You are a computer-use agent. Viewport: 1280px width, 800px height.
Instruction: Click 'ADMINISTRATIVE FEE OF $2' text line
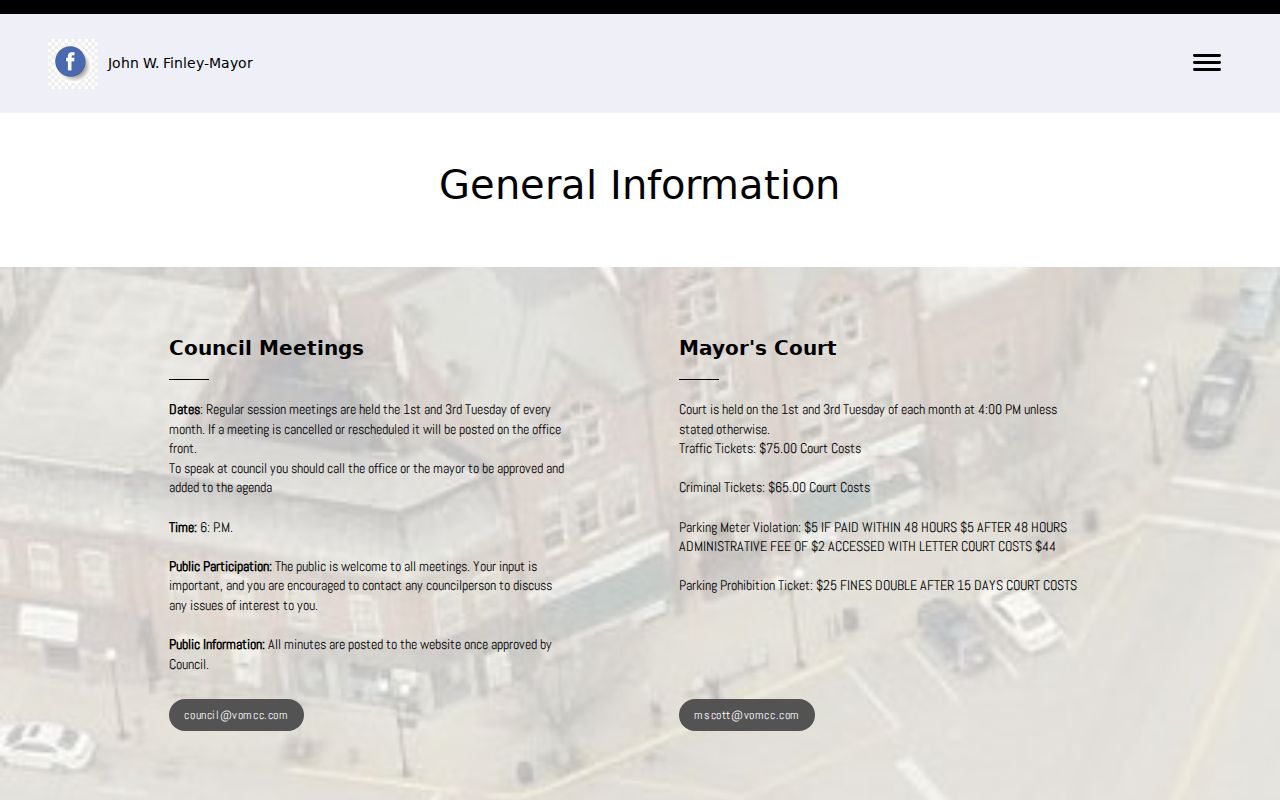tap(867, 547)
